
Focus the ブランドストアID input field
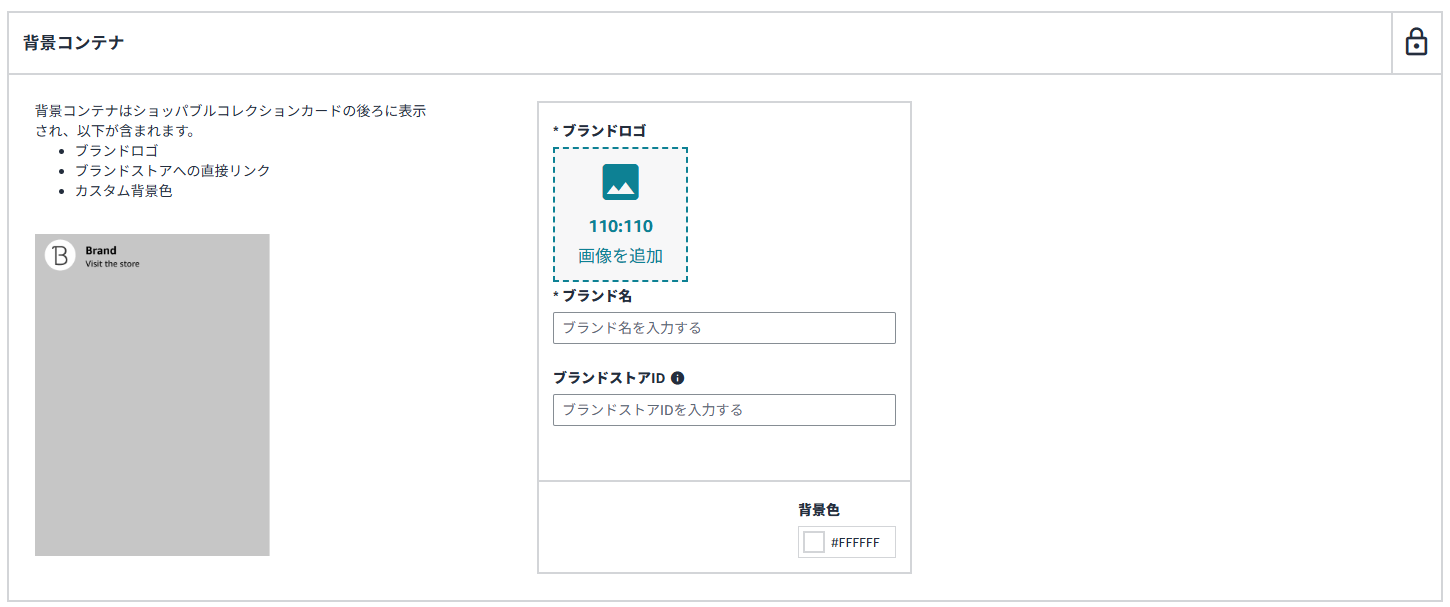coord(723,410)
